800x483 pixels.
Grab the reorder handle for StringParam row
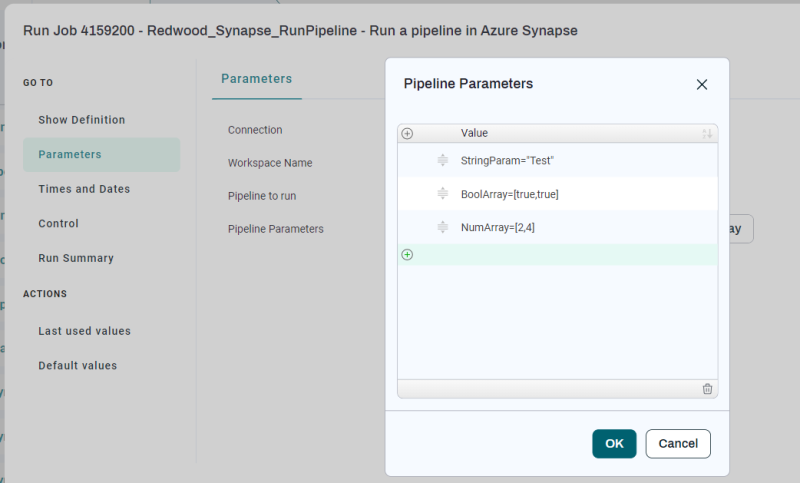click(x=442, y=160)
